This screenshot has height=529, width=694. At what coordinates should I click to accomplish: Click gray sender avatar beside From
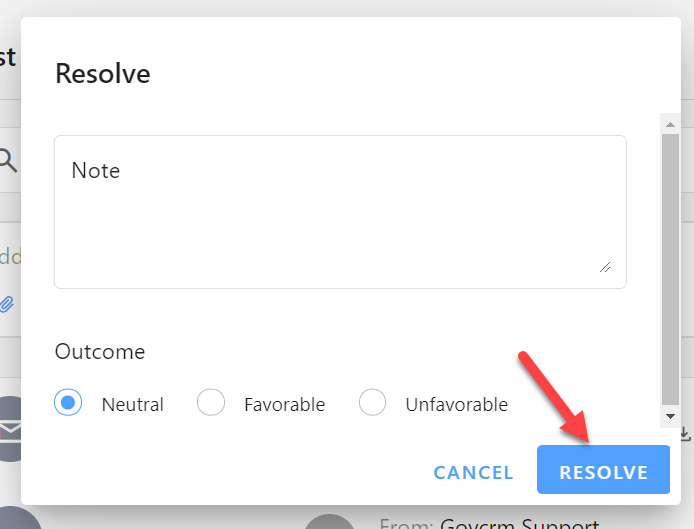[x=329, y=521]
